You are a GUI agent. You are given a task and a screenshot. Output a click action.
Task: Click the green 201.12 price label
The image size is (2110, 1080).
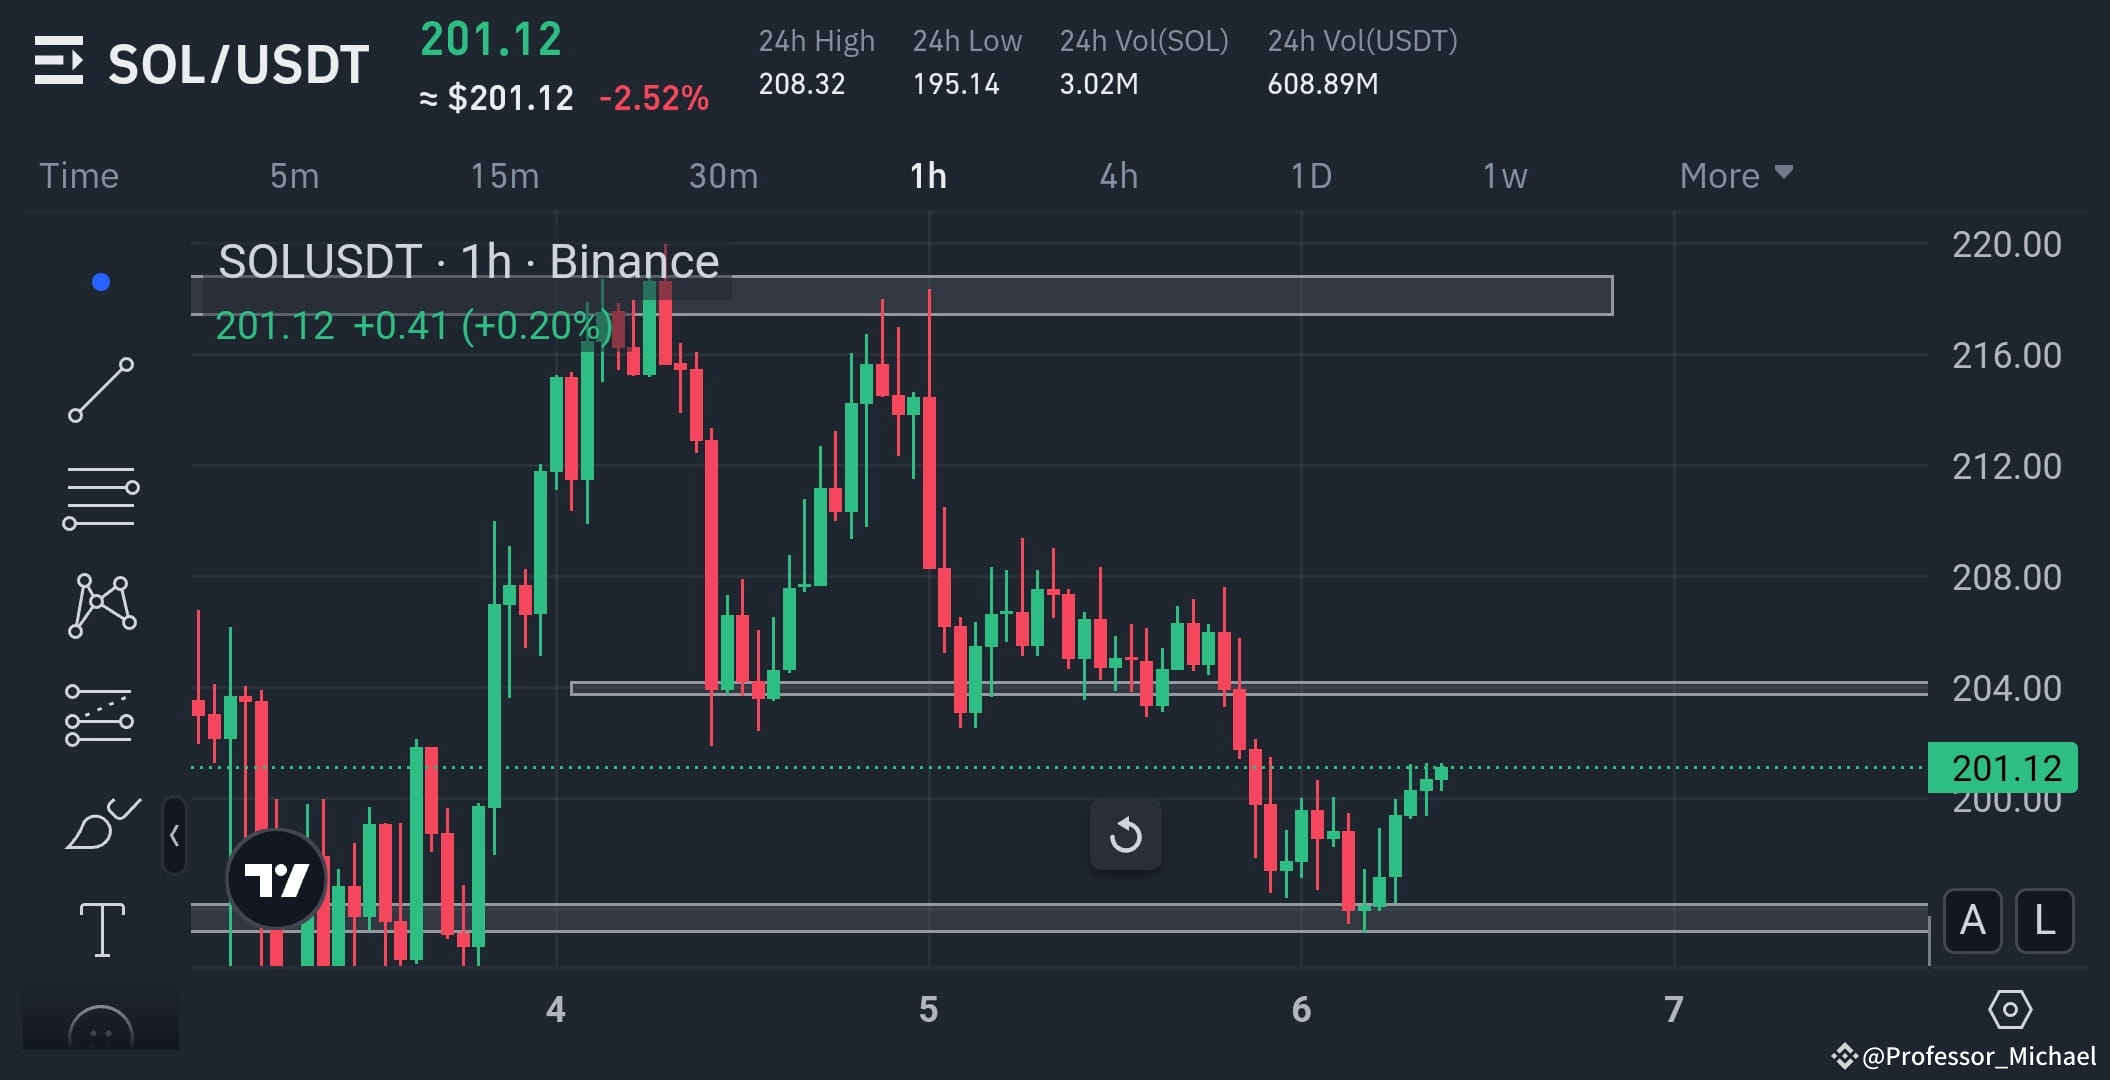click(x=2003, y=768)
